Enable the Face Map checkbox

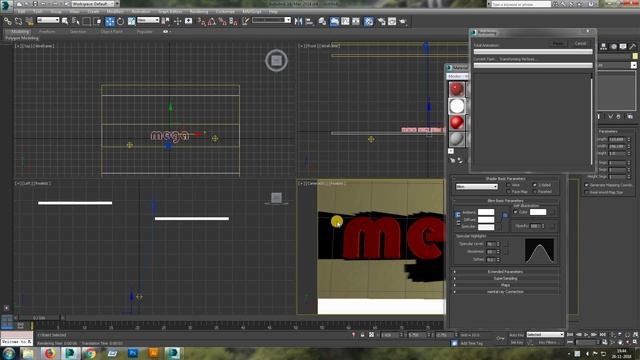509,191
